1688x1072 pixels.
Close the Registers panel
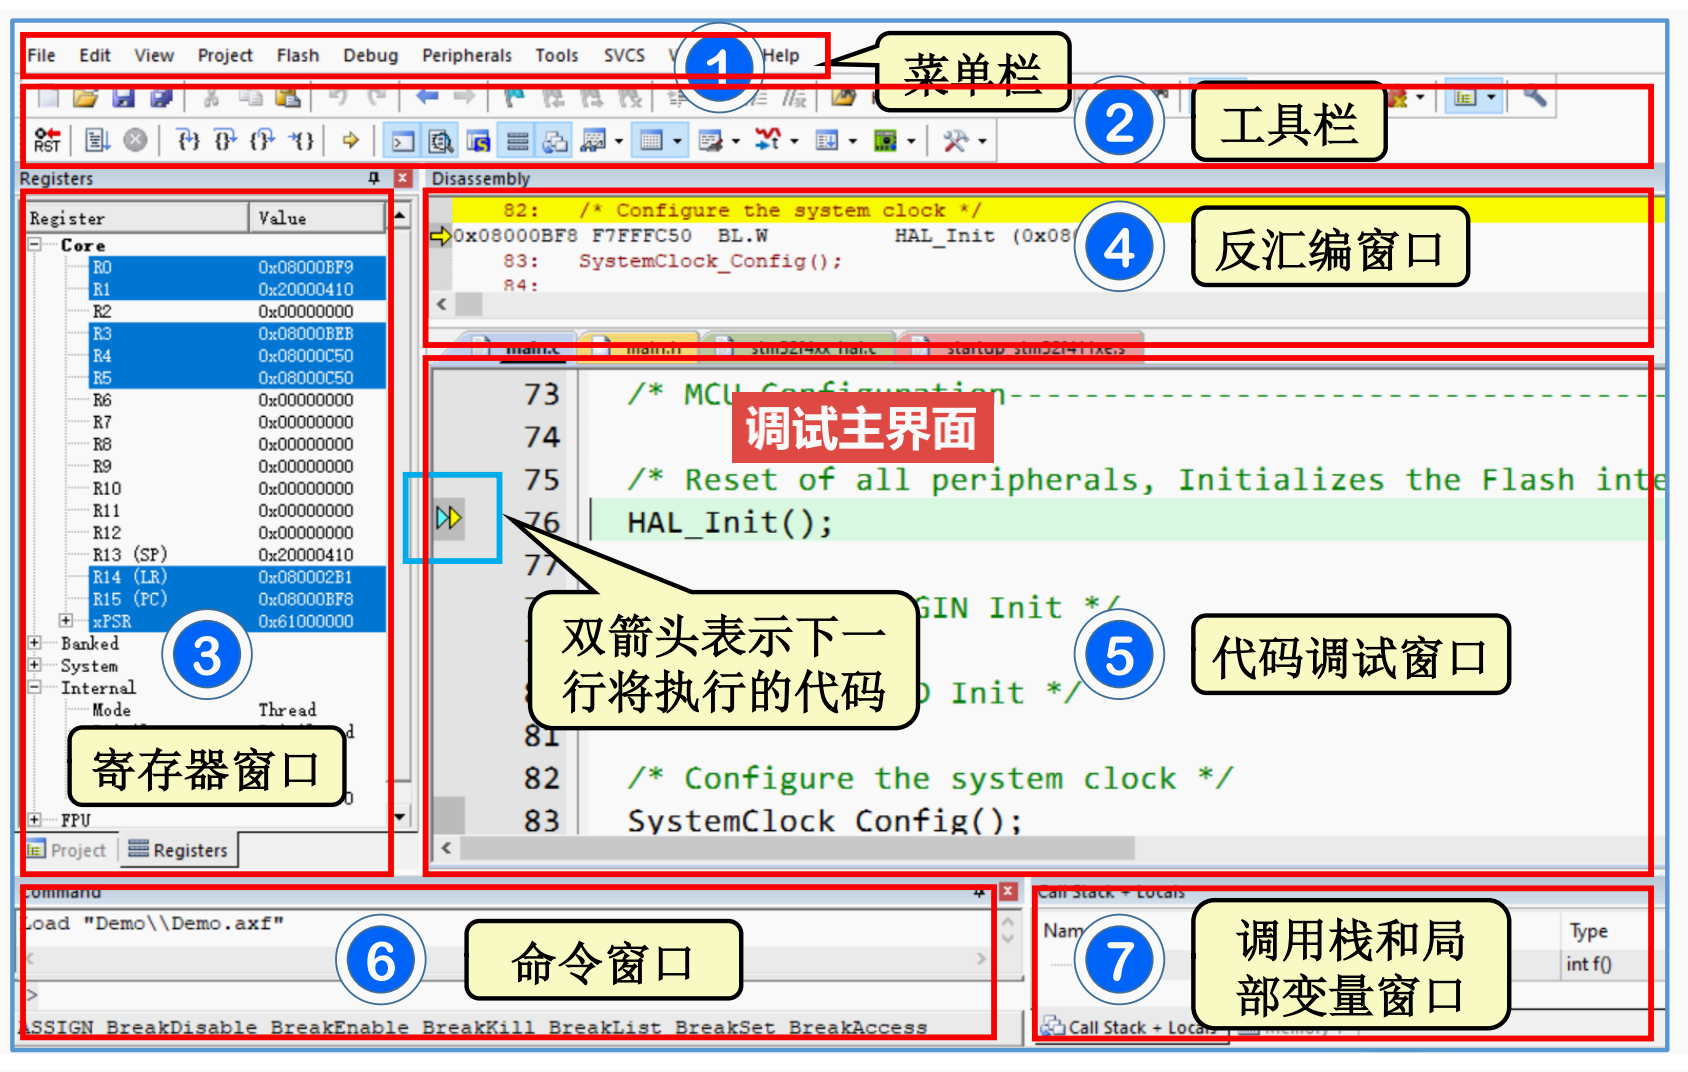(403, 178)
